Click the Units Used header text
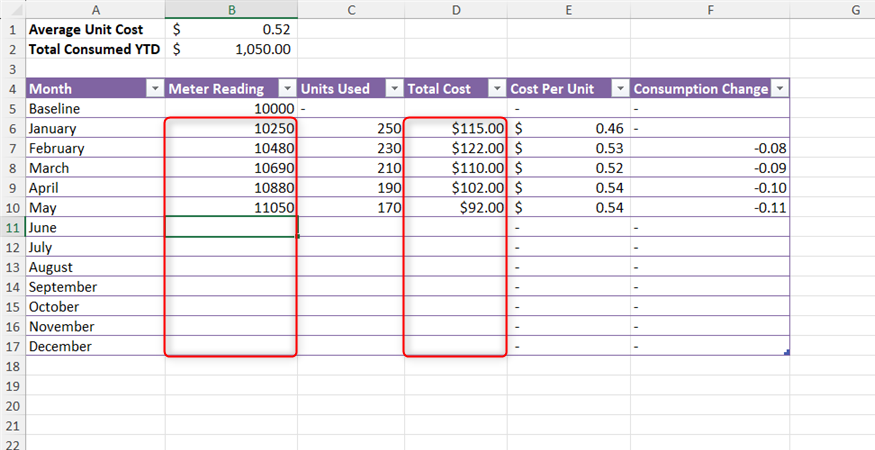875x450 pixels. pos(335,89)
